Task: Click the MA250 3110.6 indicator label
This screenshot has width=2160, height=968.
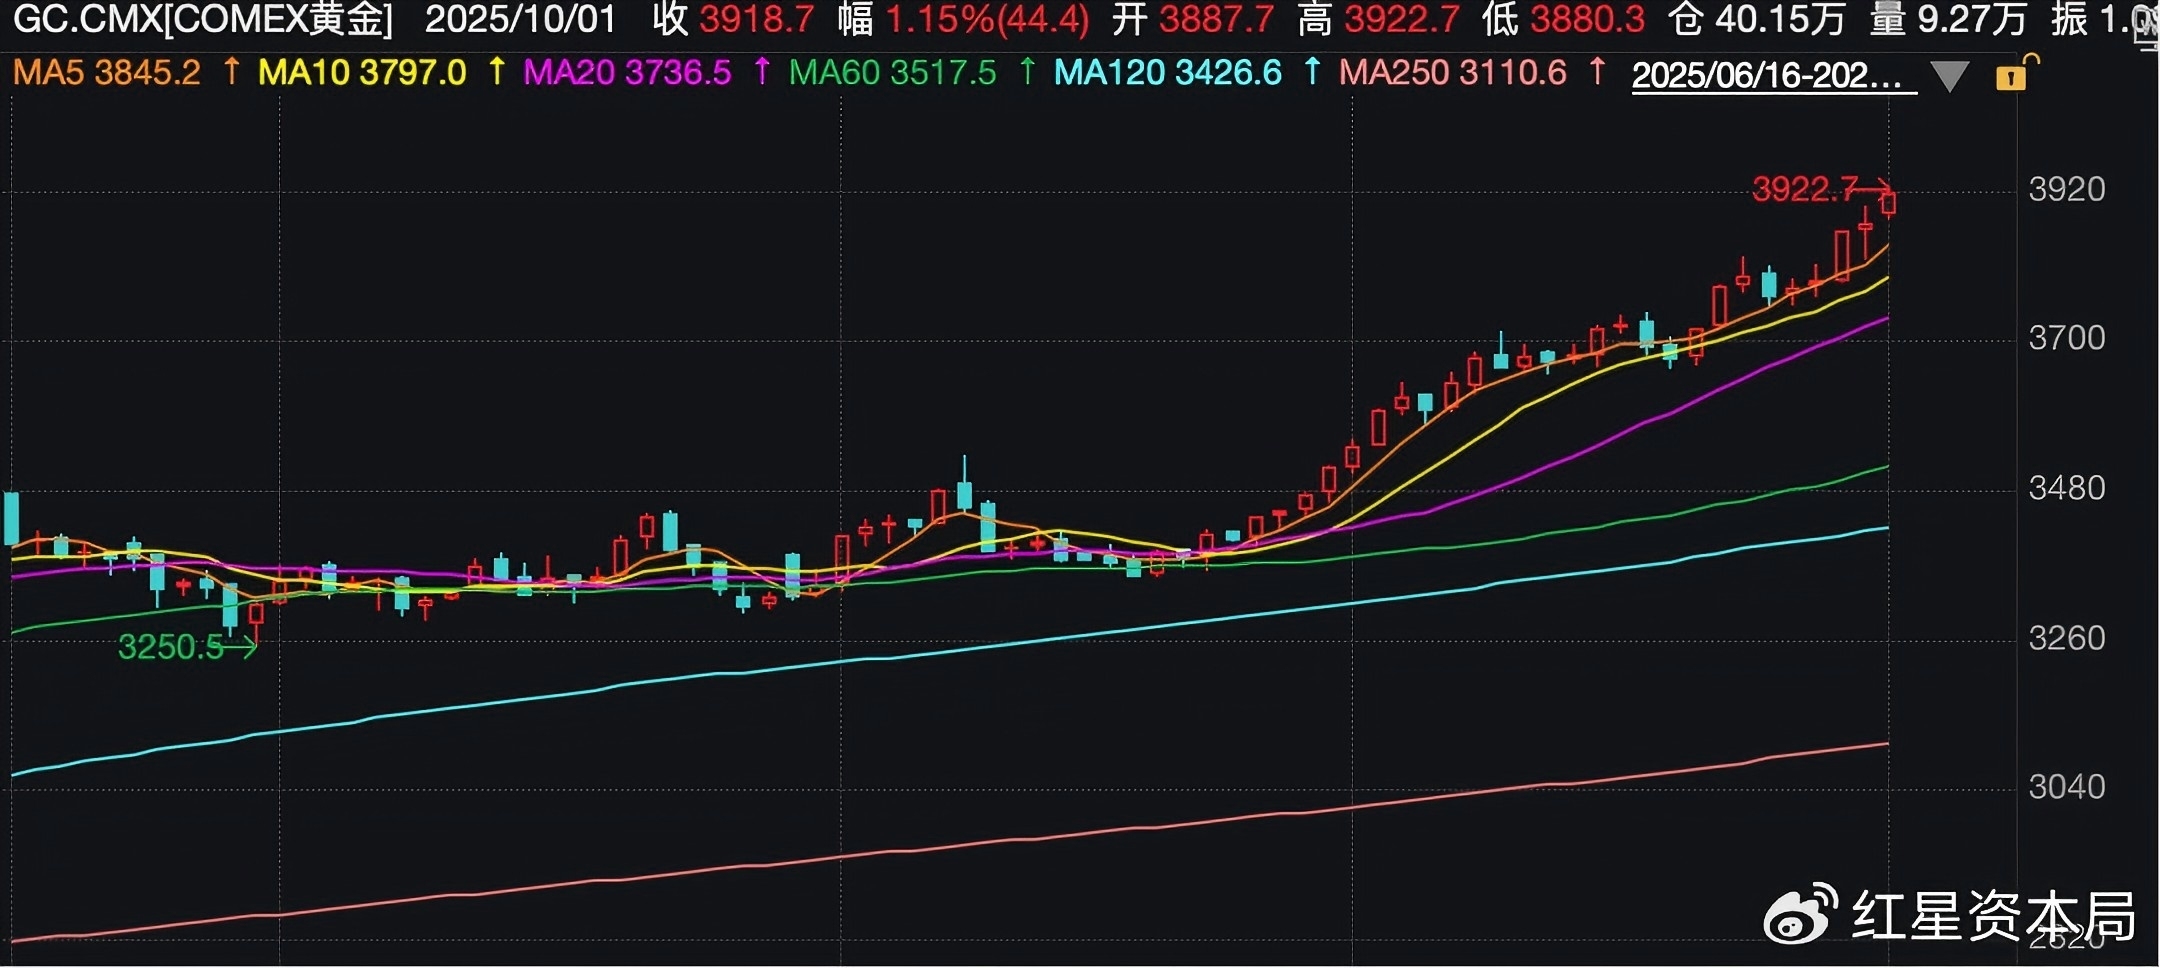Action: tap(1452, 73)
